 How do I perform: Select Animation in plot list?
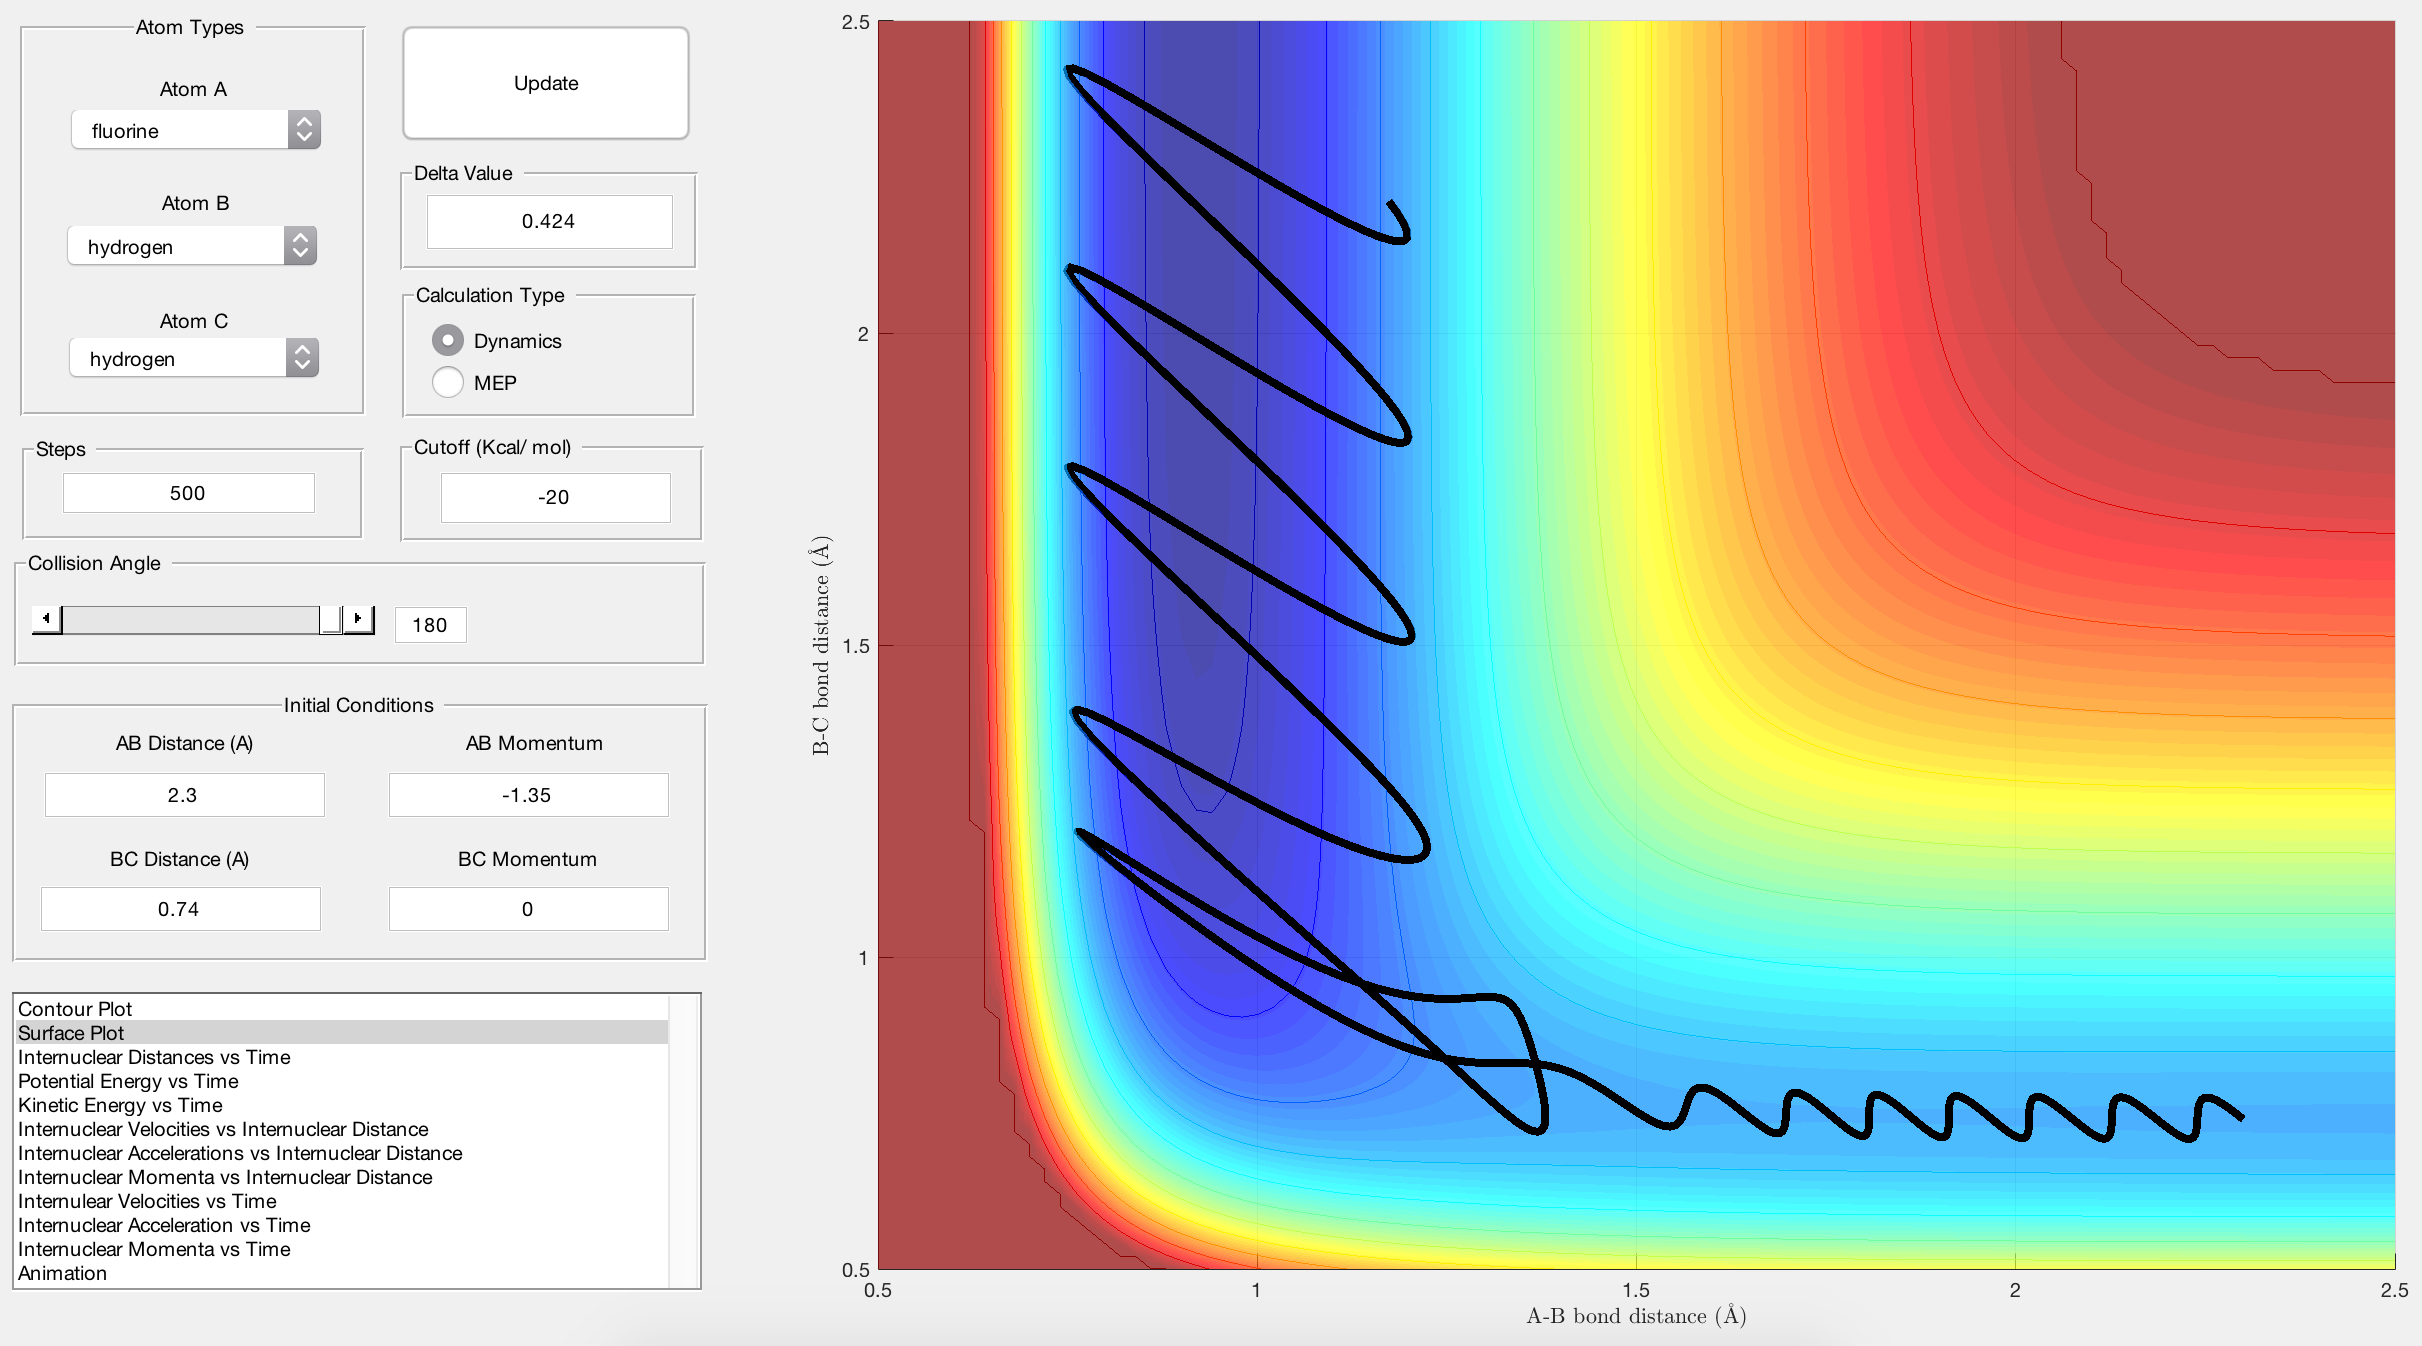62,1273
